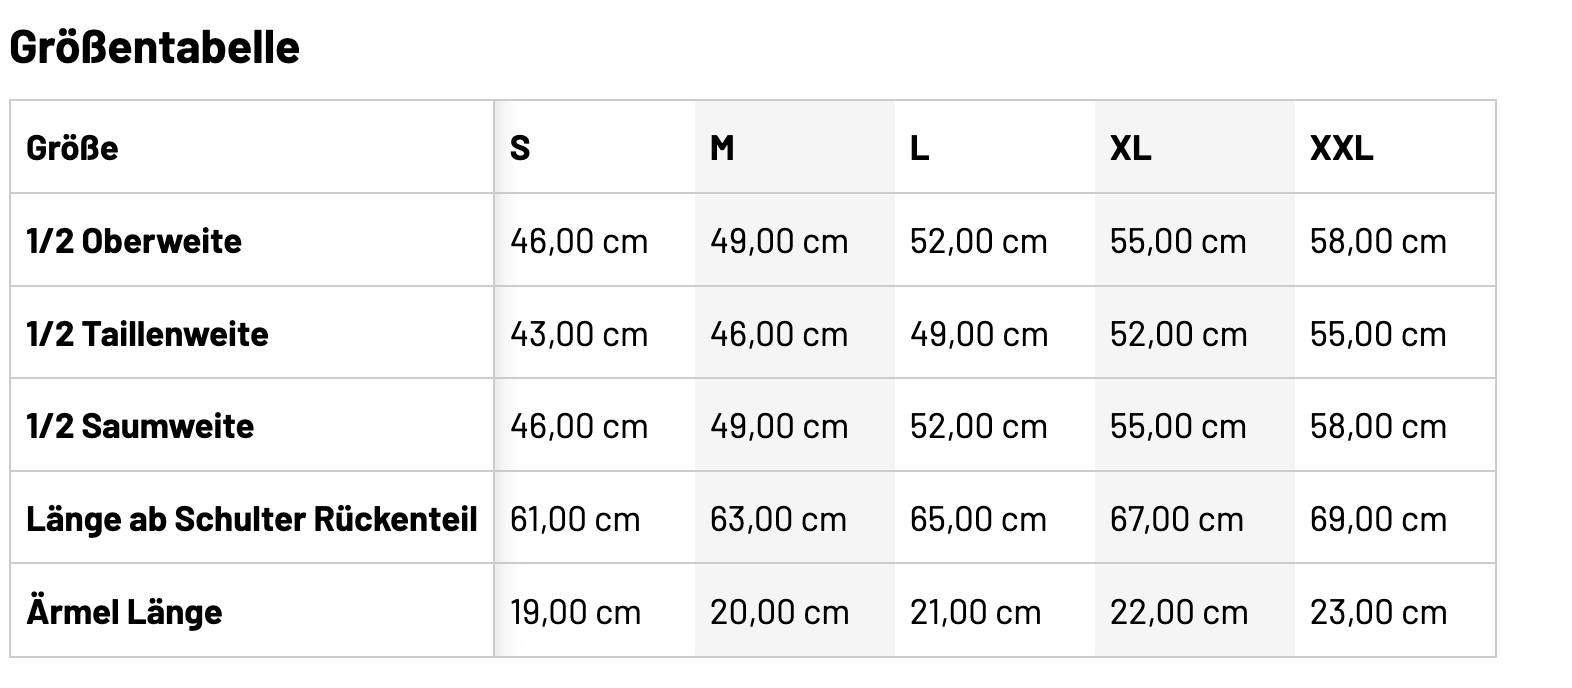This screenshot has height=688, width=1572.
Task: Click the S size column header
Action: 520,148
